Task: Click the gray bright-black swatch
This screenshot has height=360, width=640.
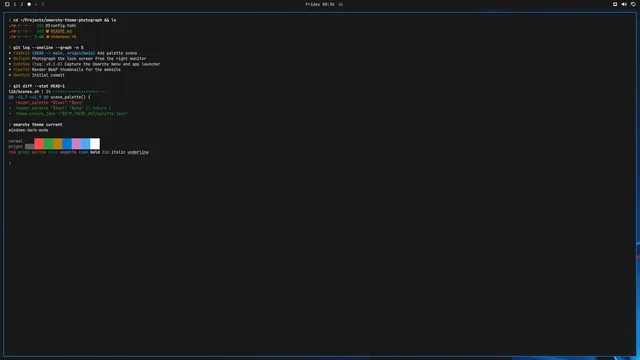Action: coord(29,147)
